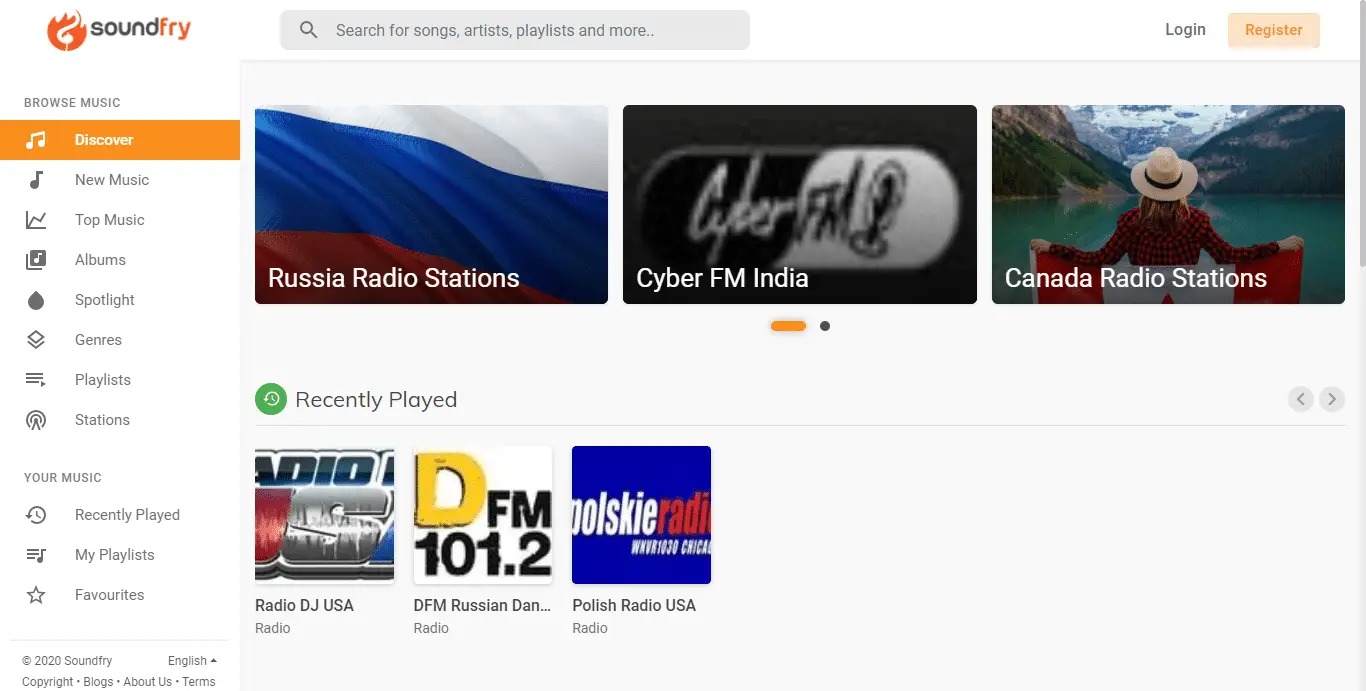The image size is (1366, 691).
Task: Click the Recently Played section heading
Action: click(376, 399)
